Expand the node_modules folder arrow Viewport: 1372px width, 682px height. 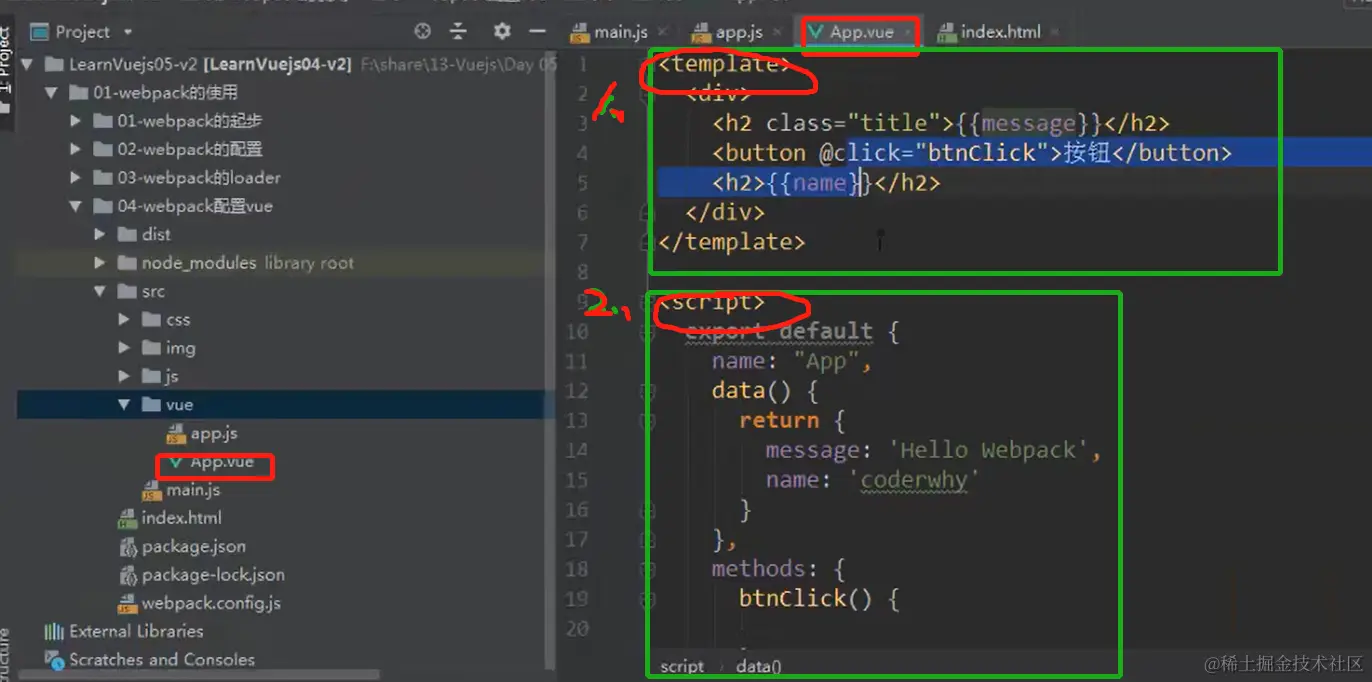pyautogui.click(x=100, y=263)
